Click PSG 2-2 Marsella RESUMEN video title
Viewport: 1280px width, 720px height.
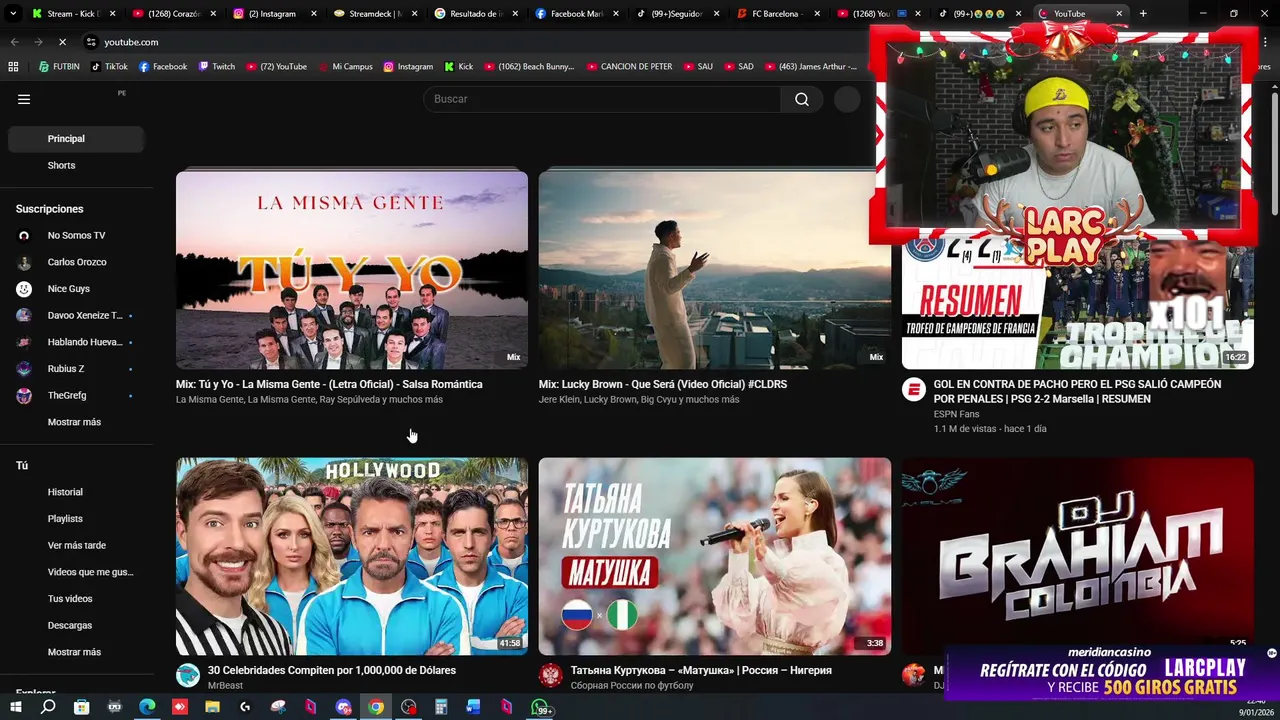1077,391
